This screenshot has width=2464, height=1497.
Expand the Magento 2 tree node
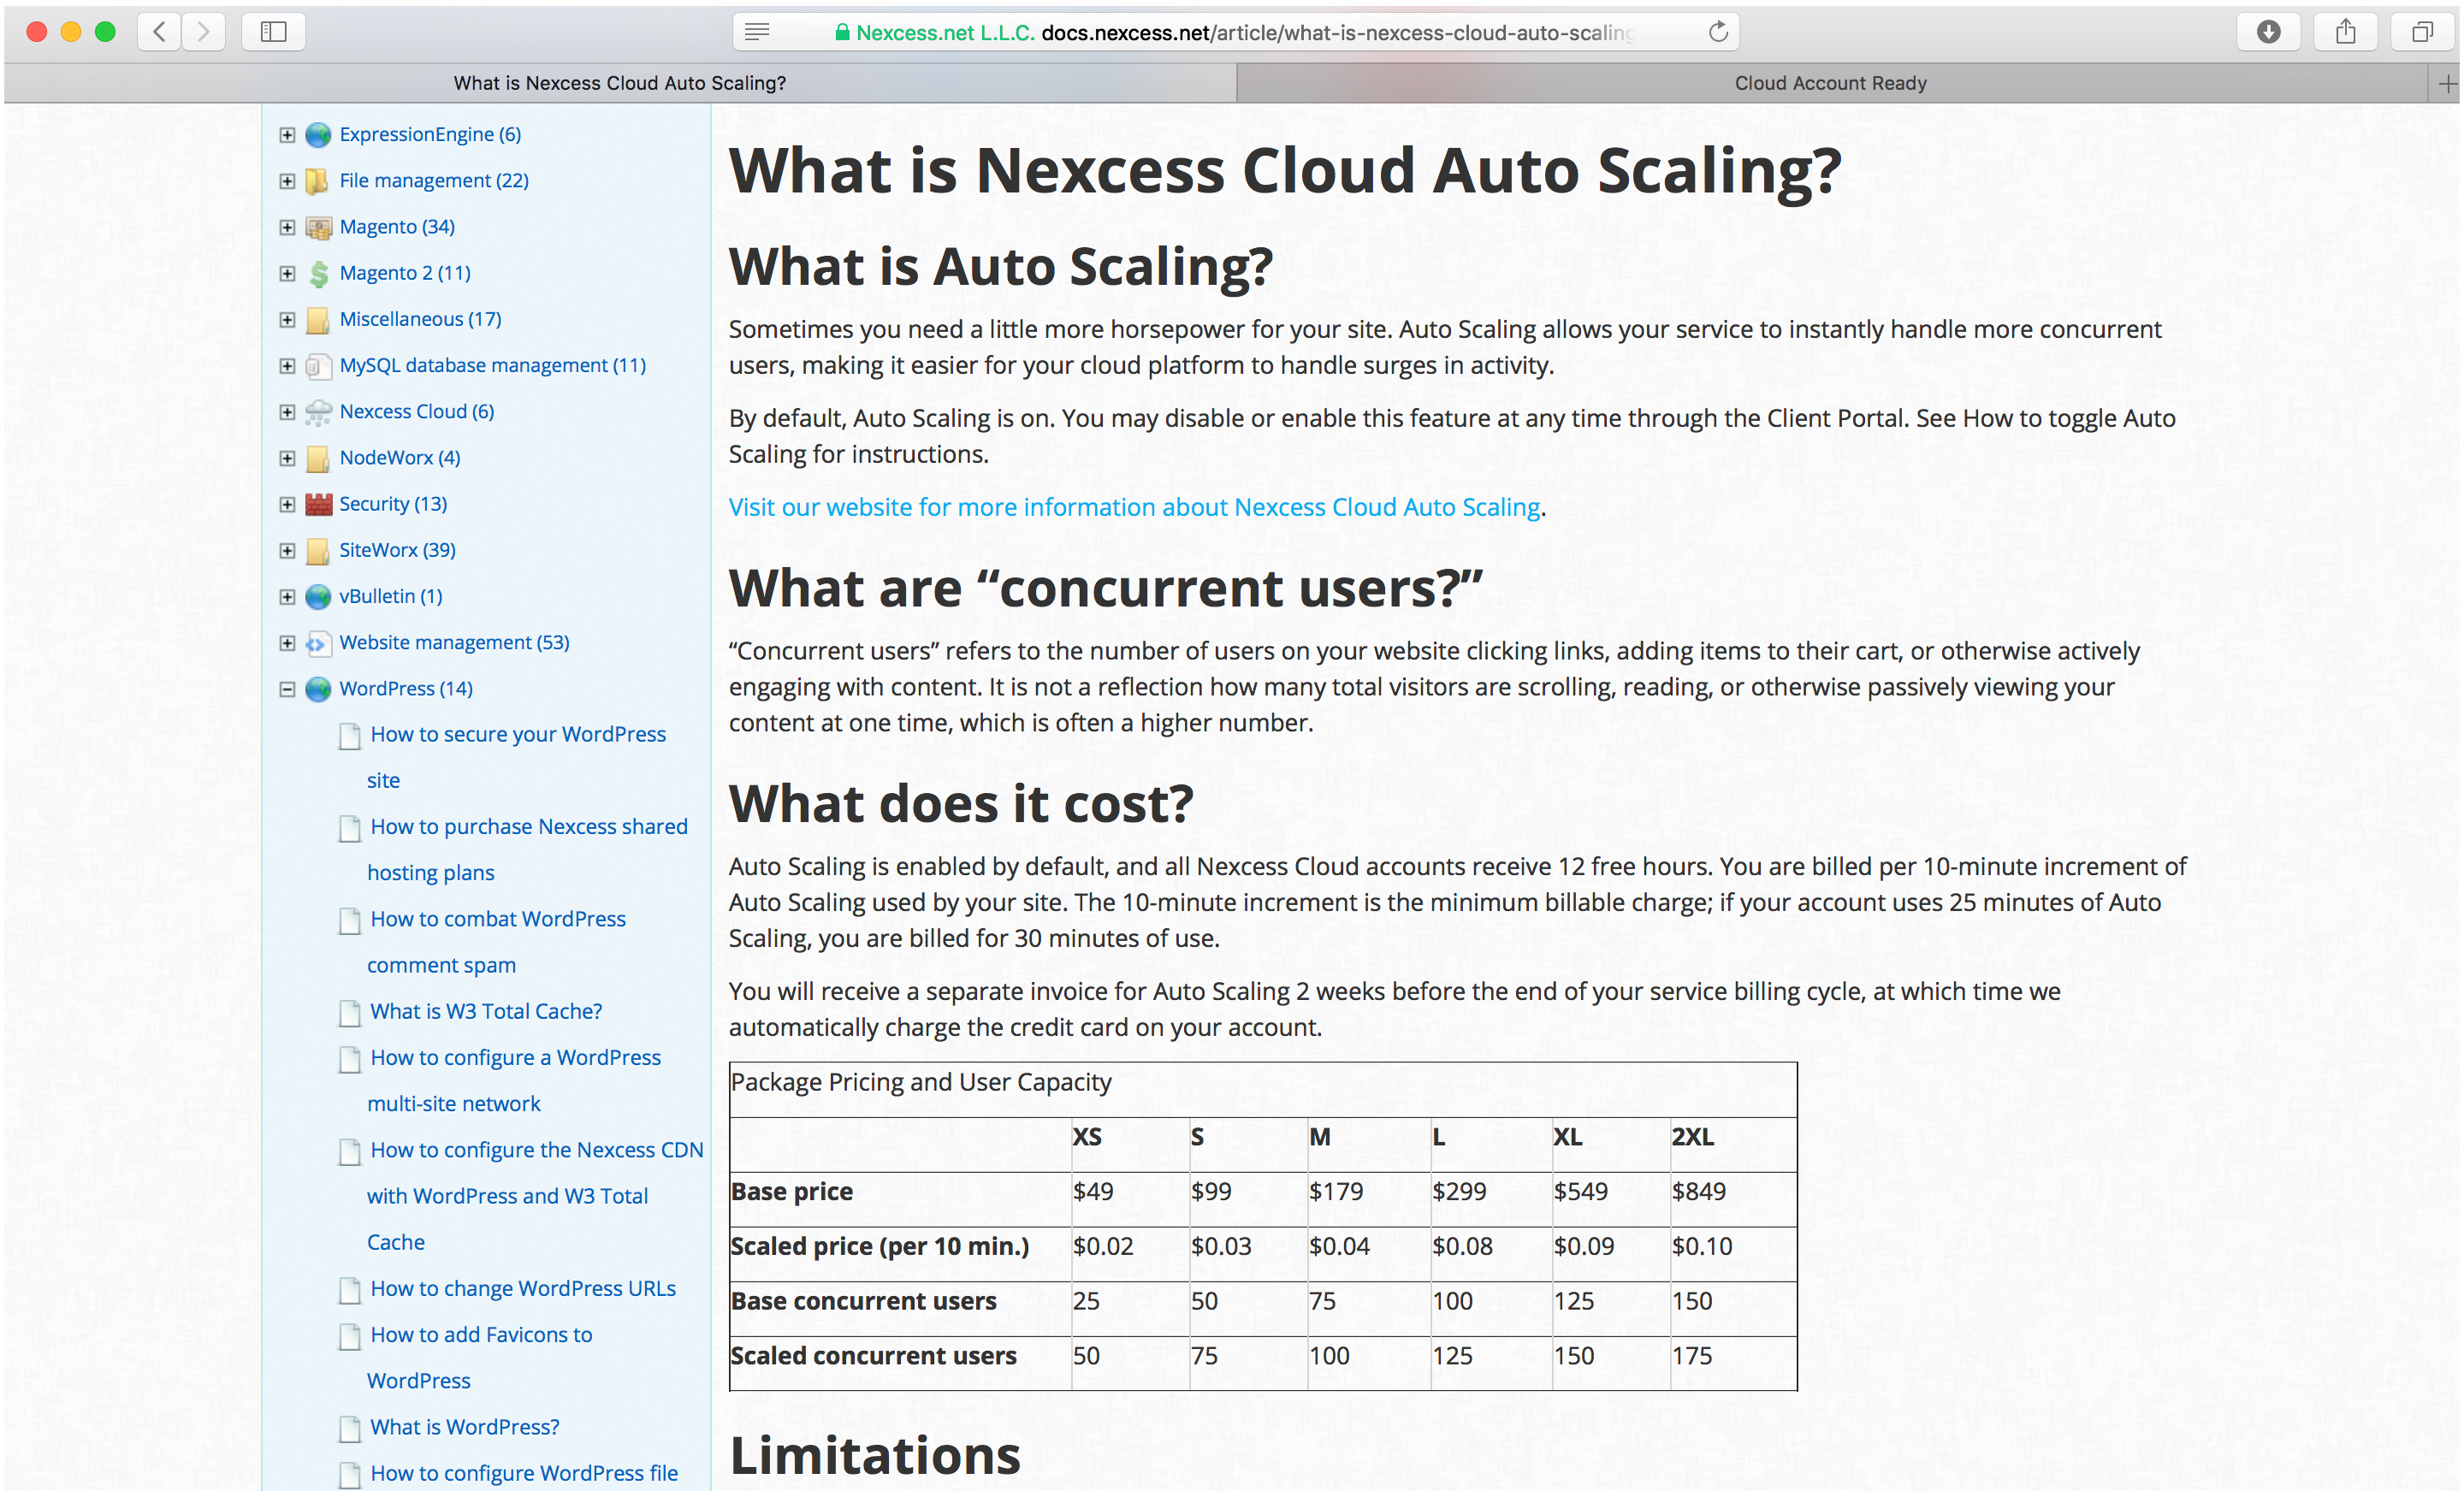pyautogui.click(x=287, y=273)
